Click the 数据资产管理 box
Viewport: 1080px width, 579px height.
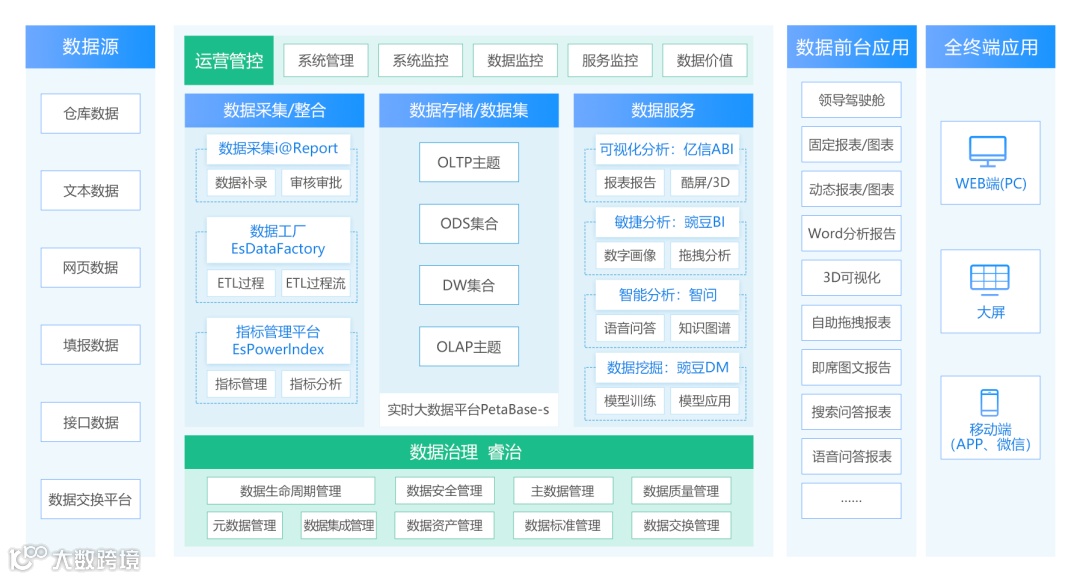[x=444, y=525]
